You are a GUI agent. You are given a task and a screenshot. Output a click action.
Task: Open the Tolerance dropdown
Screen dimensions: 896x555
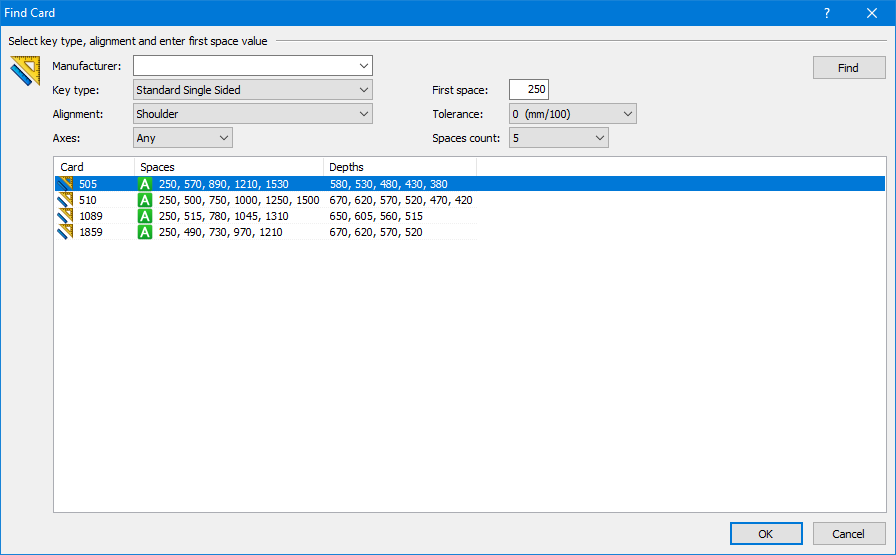[627, 114]
